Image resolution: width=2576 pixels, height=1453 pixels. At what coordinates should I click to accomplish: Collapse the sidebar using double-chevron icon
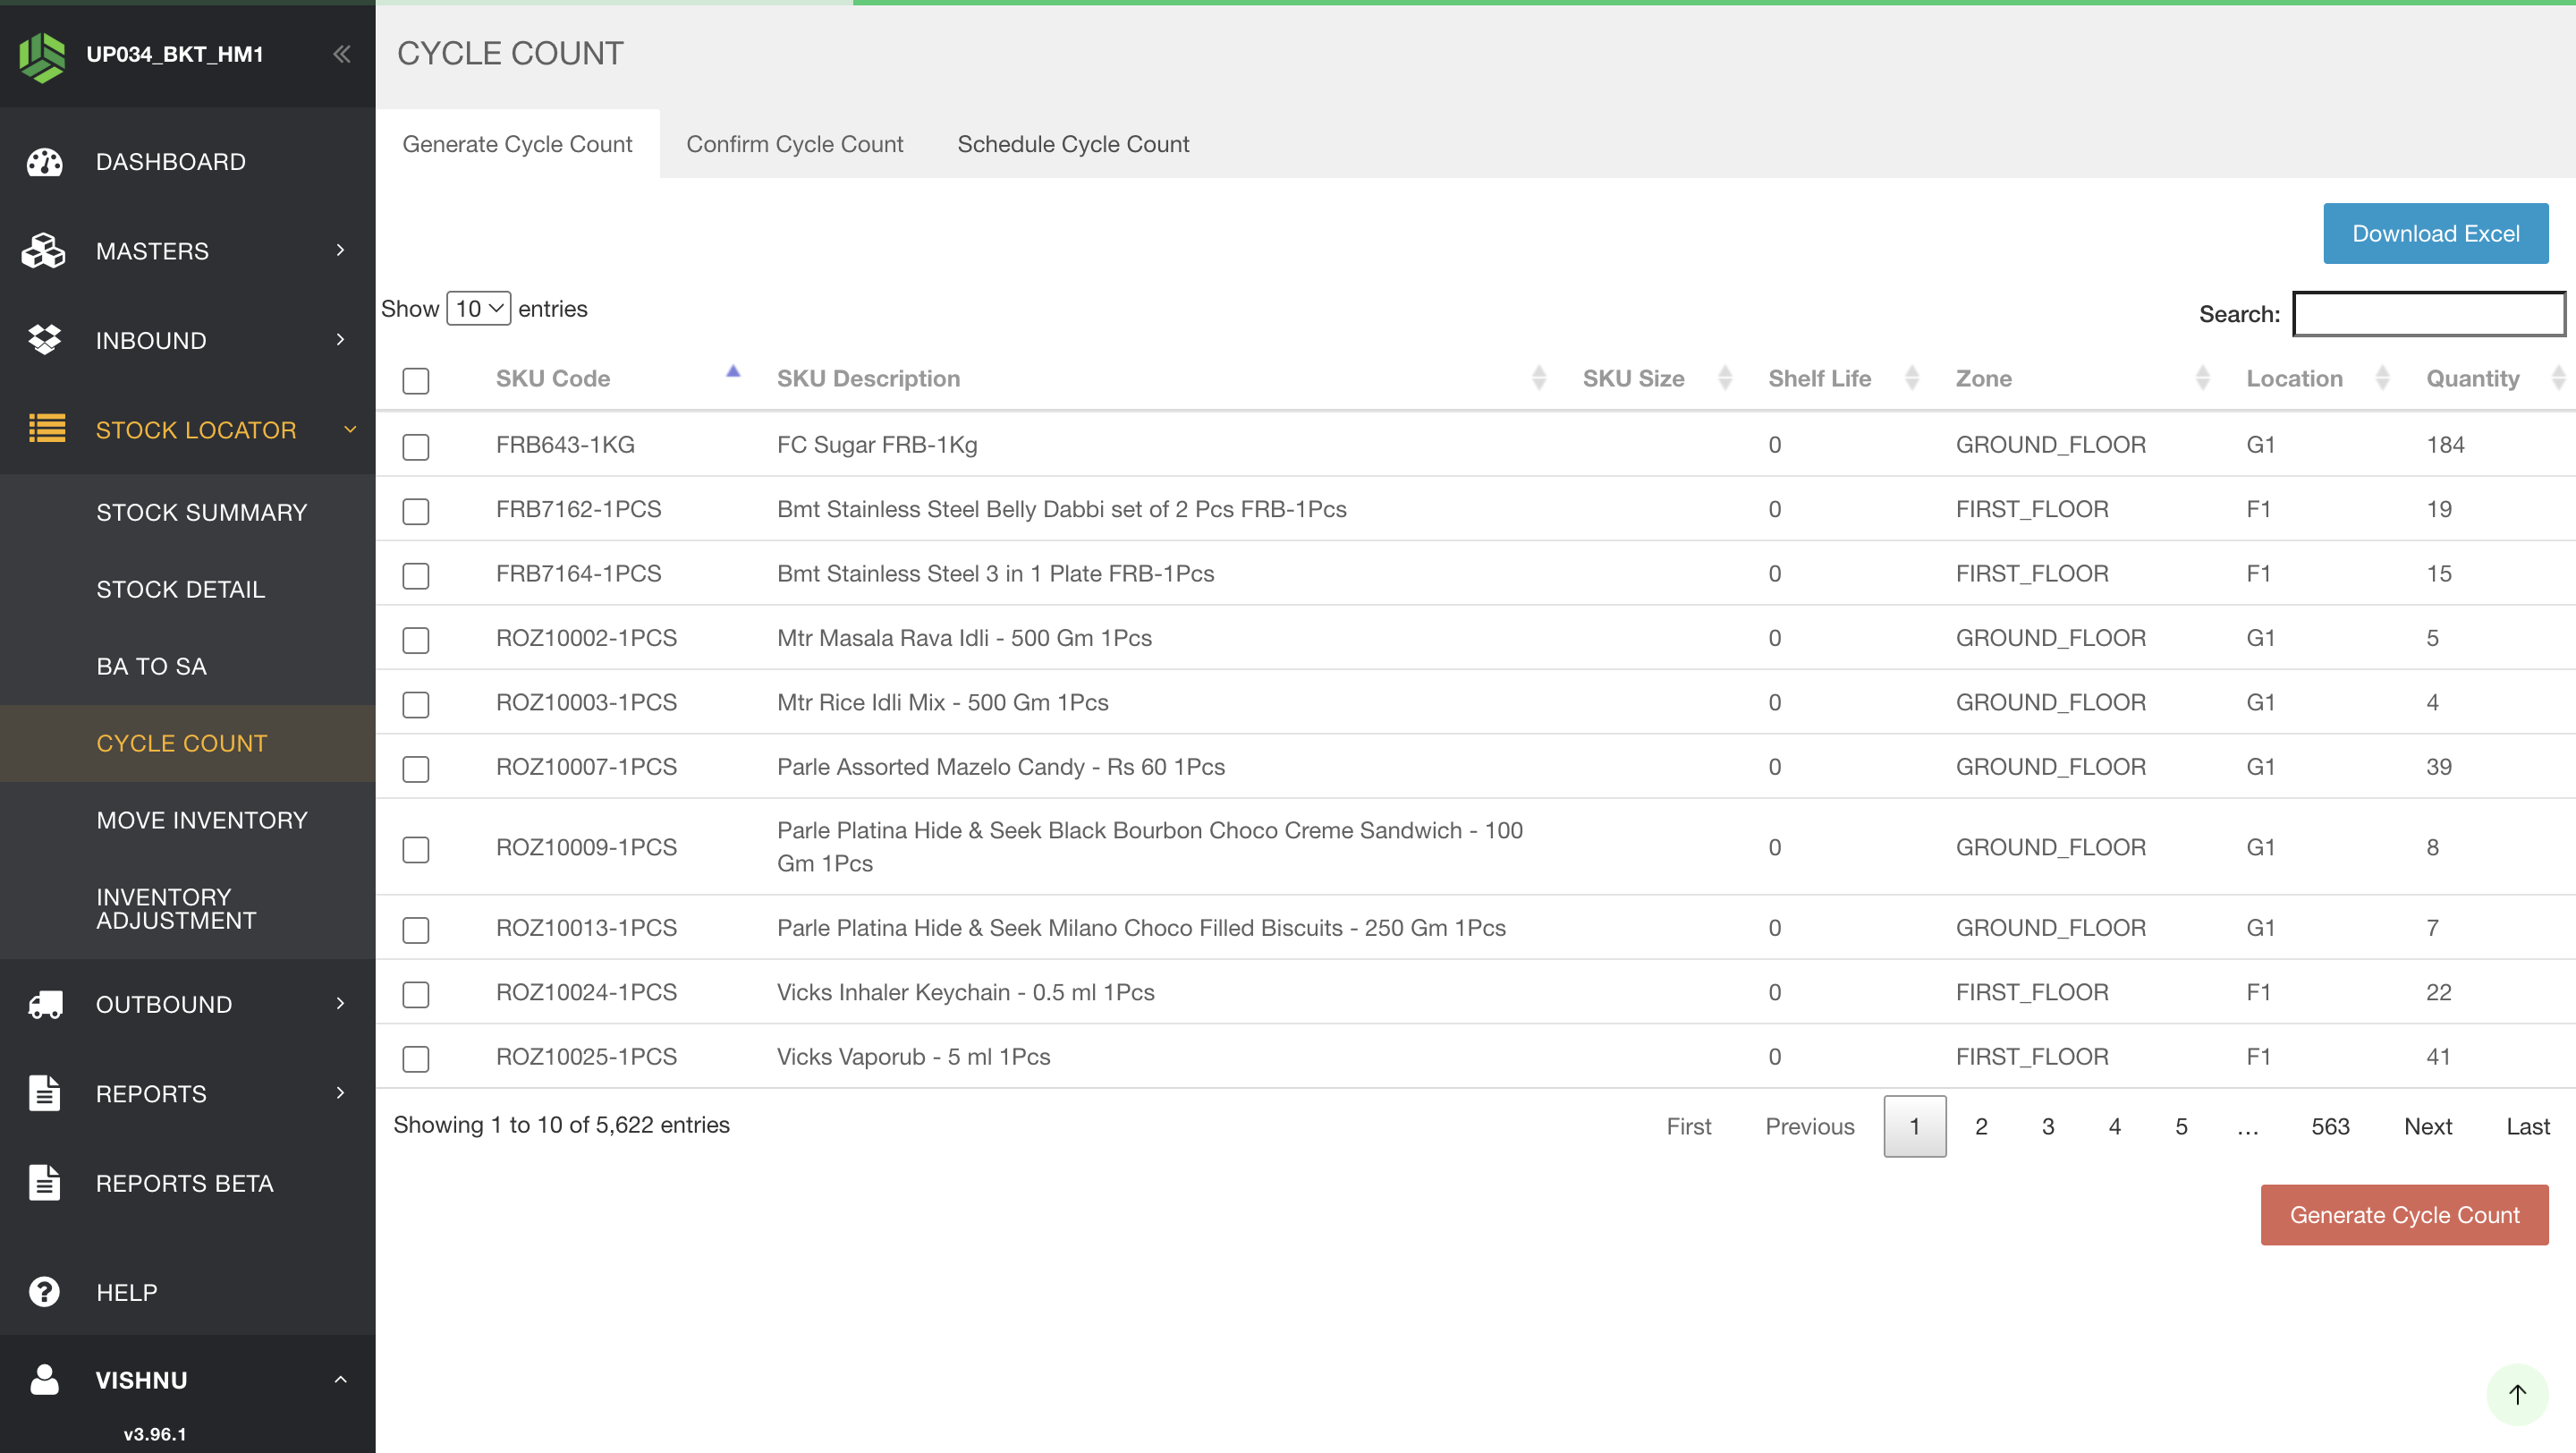341,54
